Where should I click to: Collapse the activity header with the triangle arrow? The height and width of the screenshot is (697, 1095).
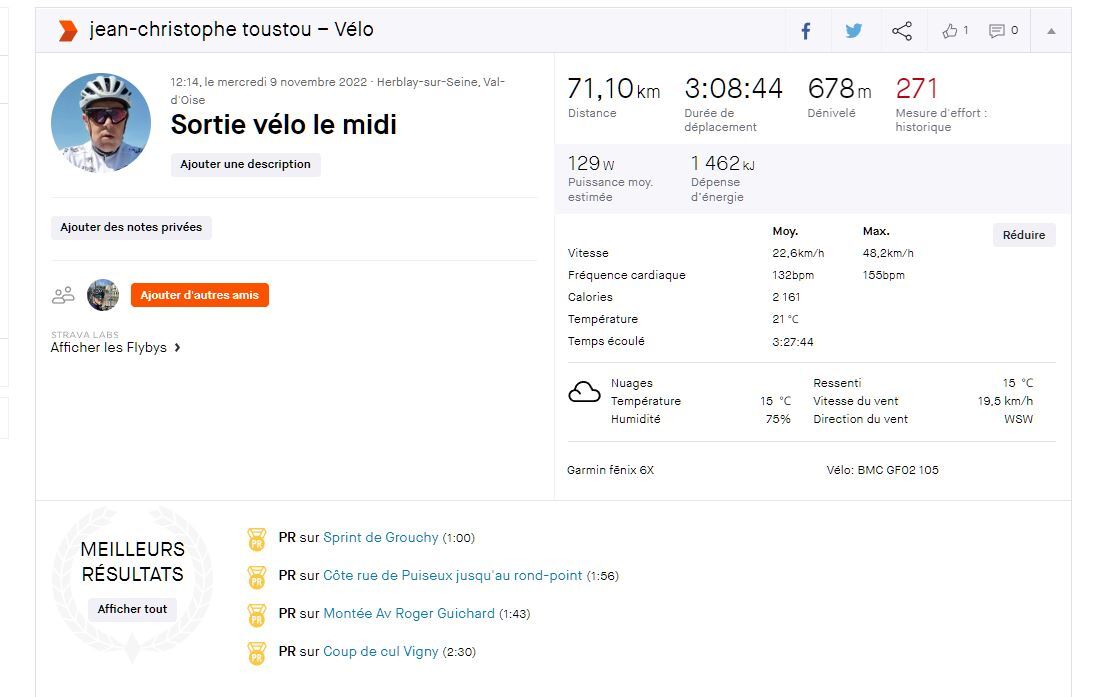[x=1051, y=31]
